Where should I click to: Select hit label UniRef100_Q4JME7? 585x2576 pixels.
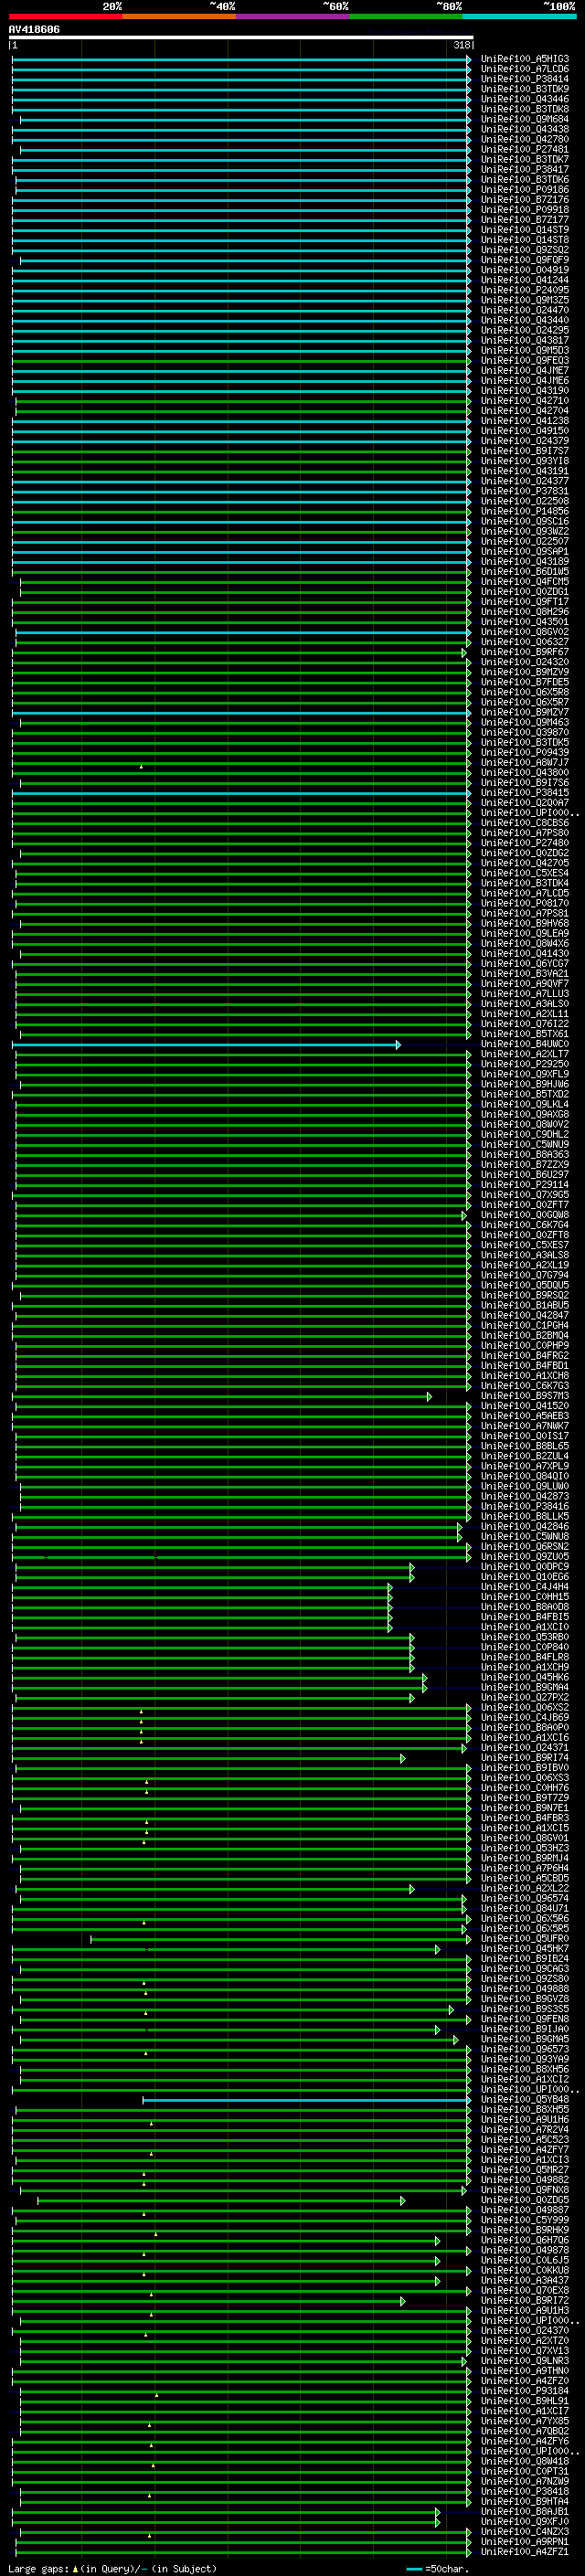click(x=525, y=370)
